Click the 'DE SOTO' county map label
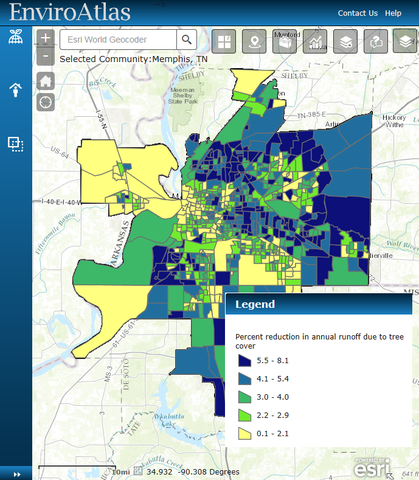The width and height of the screenshot is (419, 480). click(x=126, y=375)
